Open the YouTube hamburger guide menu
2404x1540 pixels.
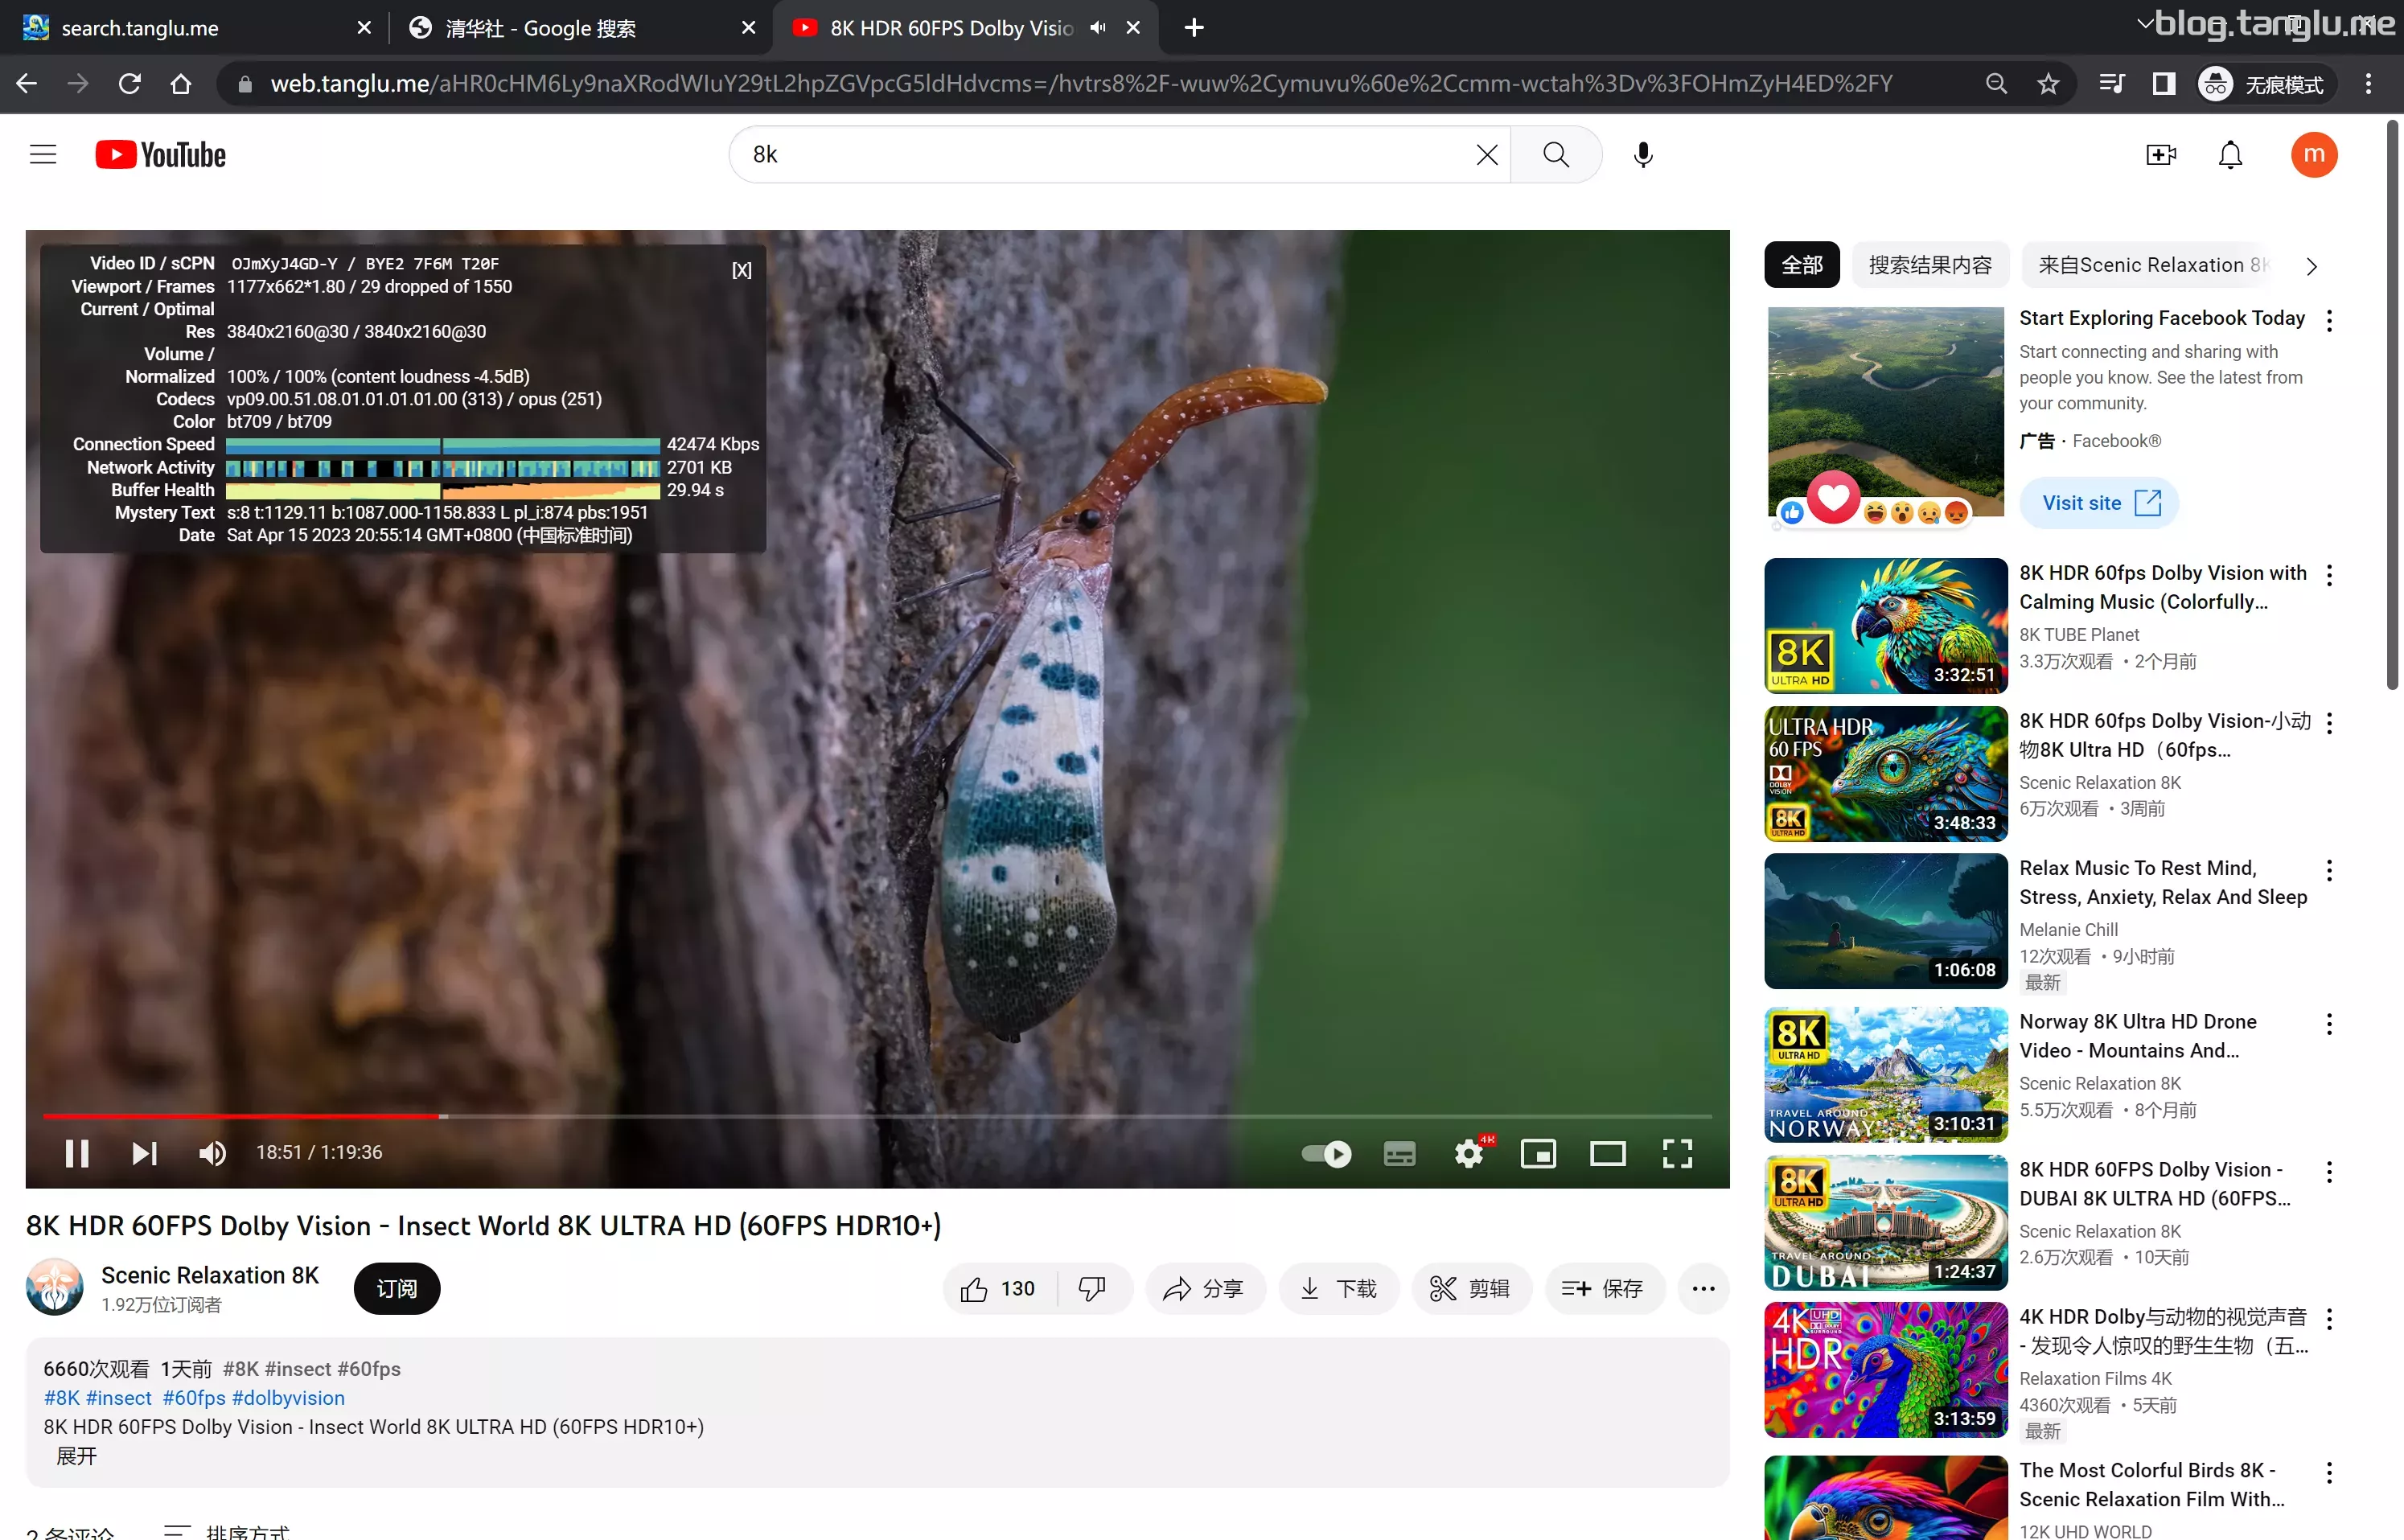pyautogui.click(x=43, y=155)
